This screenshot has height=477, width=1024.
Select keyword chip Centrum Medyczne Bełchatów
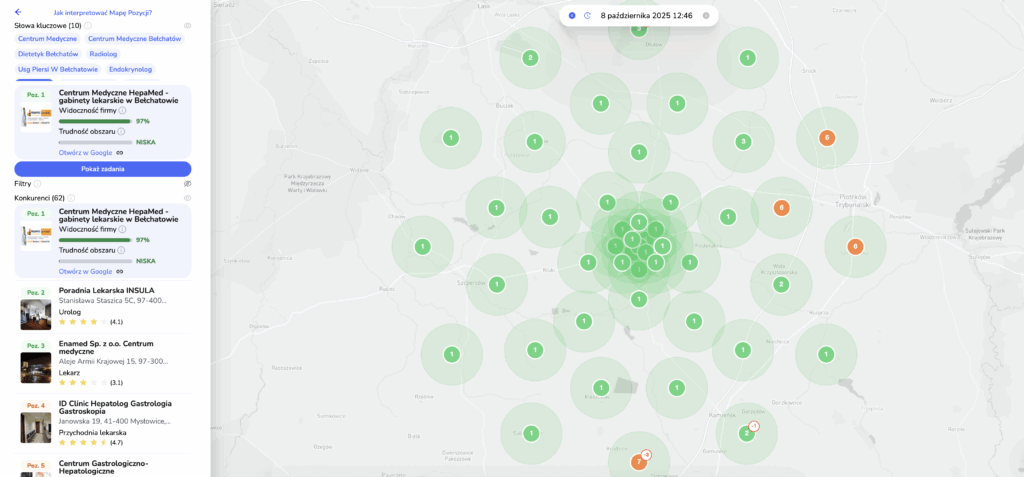pyautogui.click(x=136, y=39)
